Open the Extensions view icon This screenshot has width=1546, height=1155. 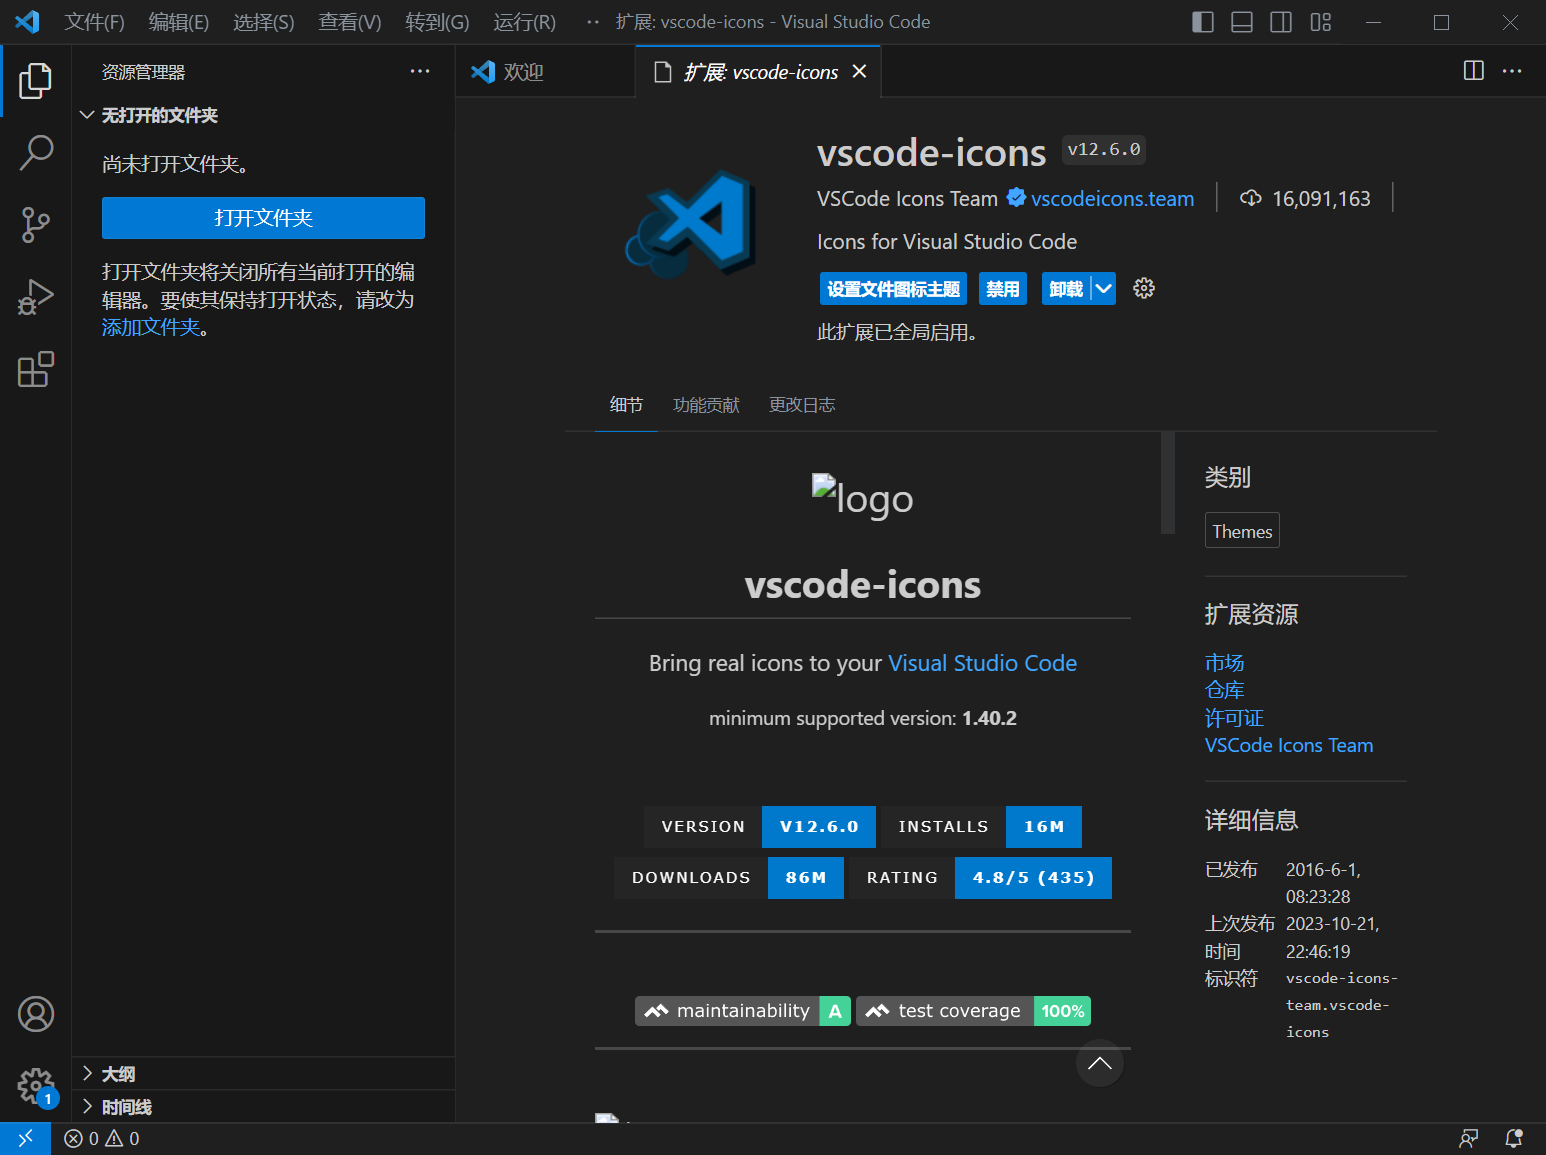tap(35, 369)
